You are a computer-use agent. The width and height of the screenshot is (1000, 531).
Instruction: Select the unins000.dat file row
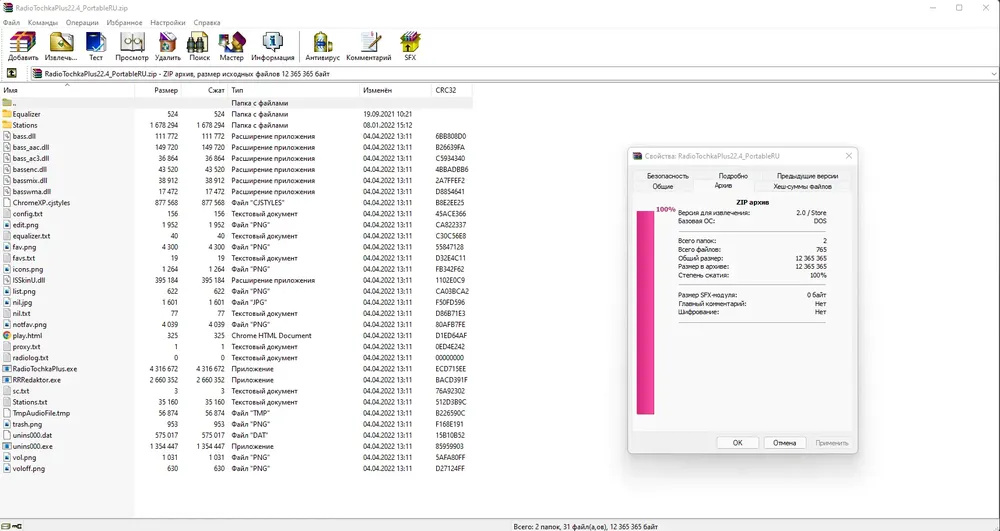236,435
